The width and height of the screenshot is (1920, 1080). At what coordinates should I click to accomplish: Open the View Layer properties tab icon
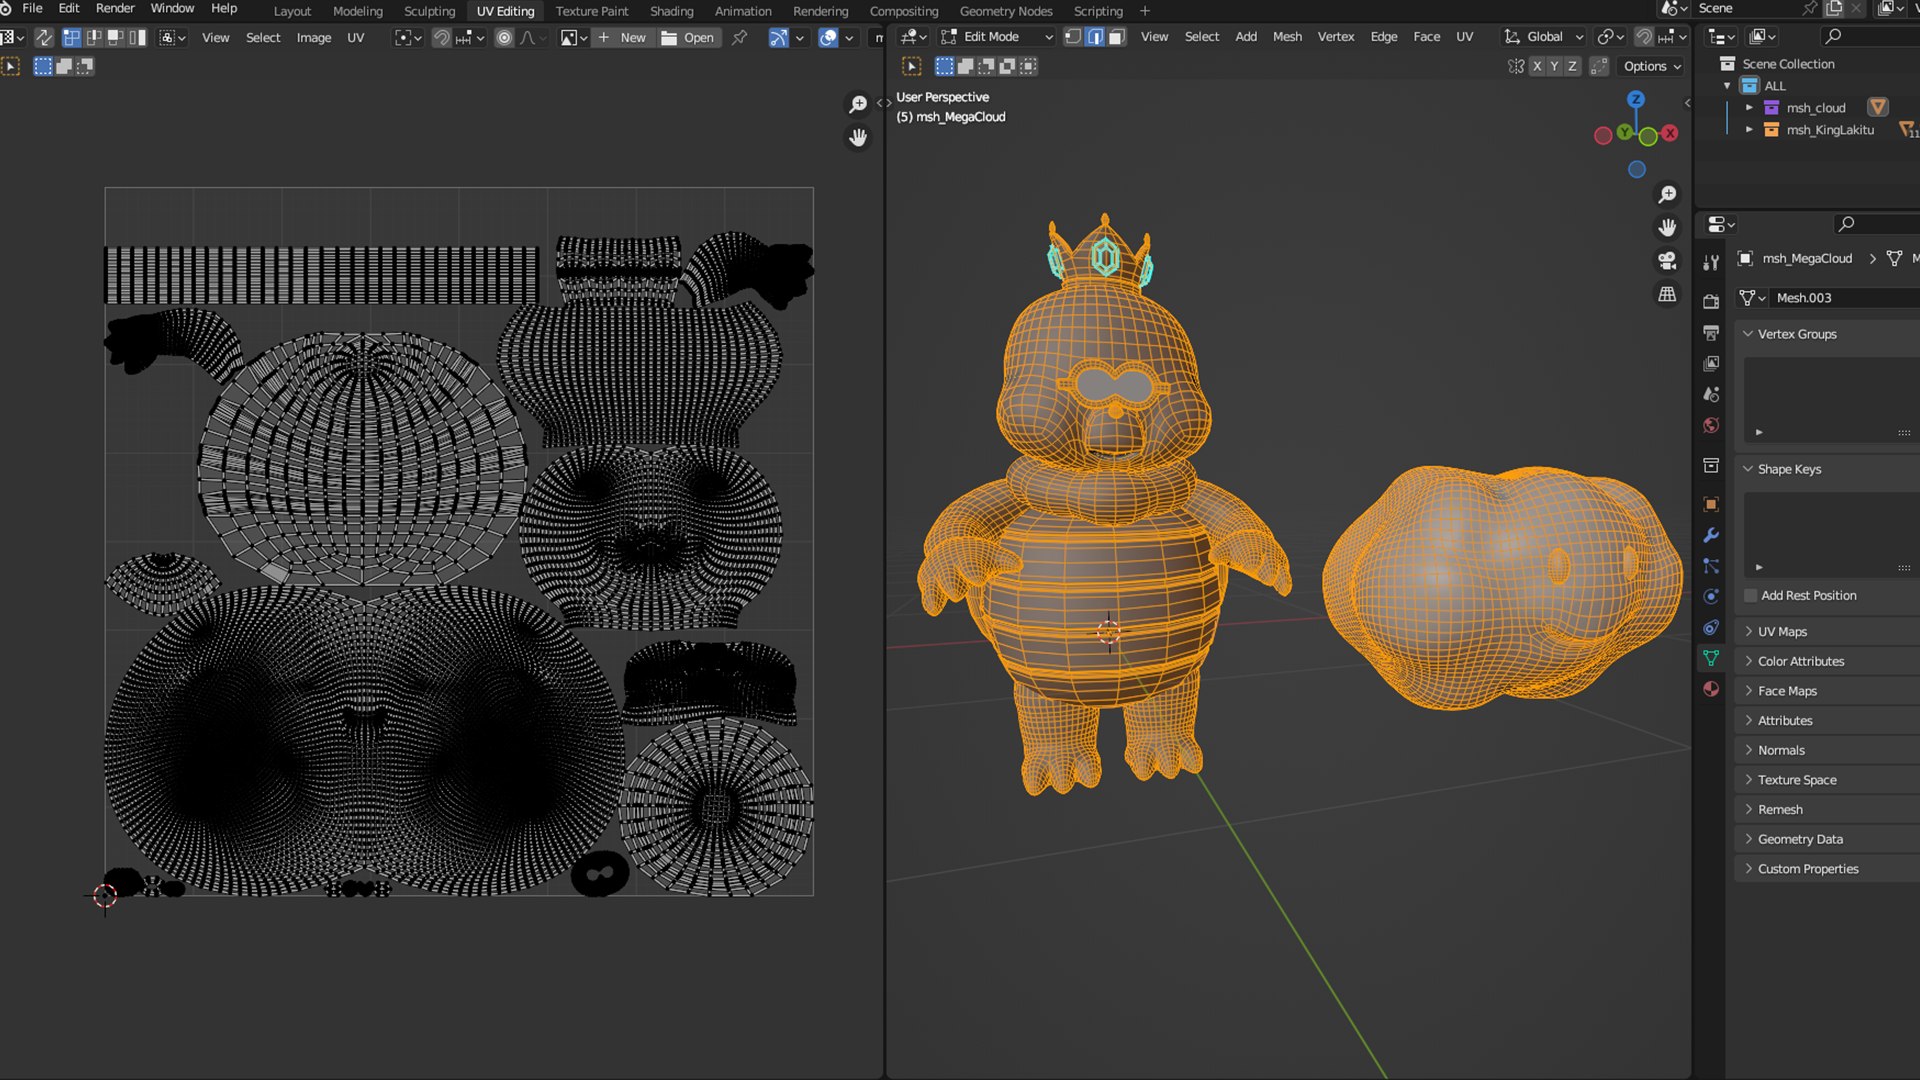[x=1711, y=363]
